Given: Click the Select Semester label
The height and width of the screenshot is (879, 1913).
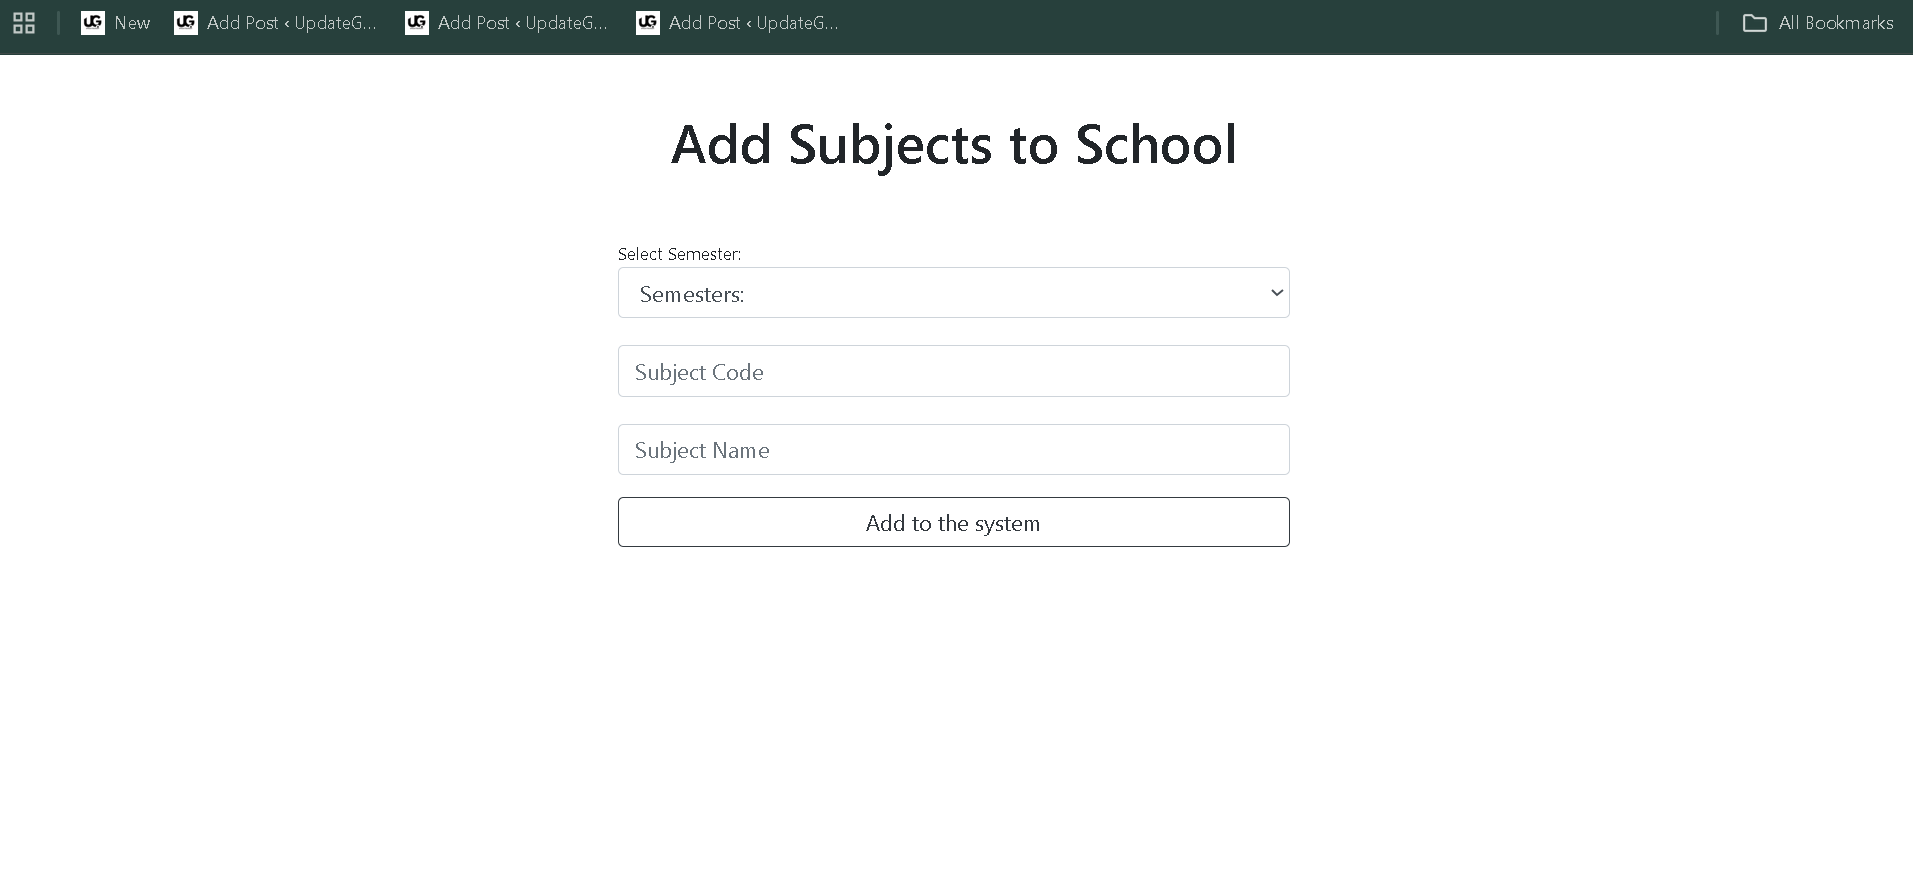Looking at the screenshot, I should click(679, 254).
